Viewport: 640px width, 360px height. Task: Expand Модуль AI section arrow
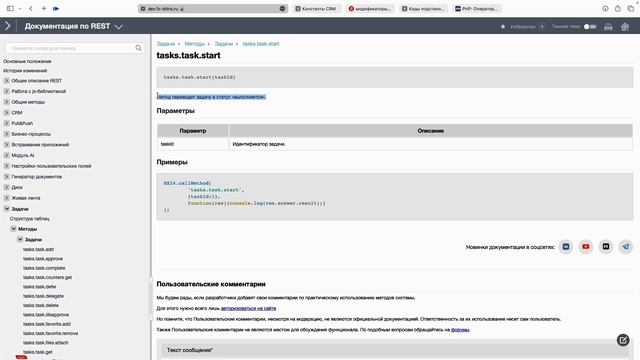tap(7, 155)
